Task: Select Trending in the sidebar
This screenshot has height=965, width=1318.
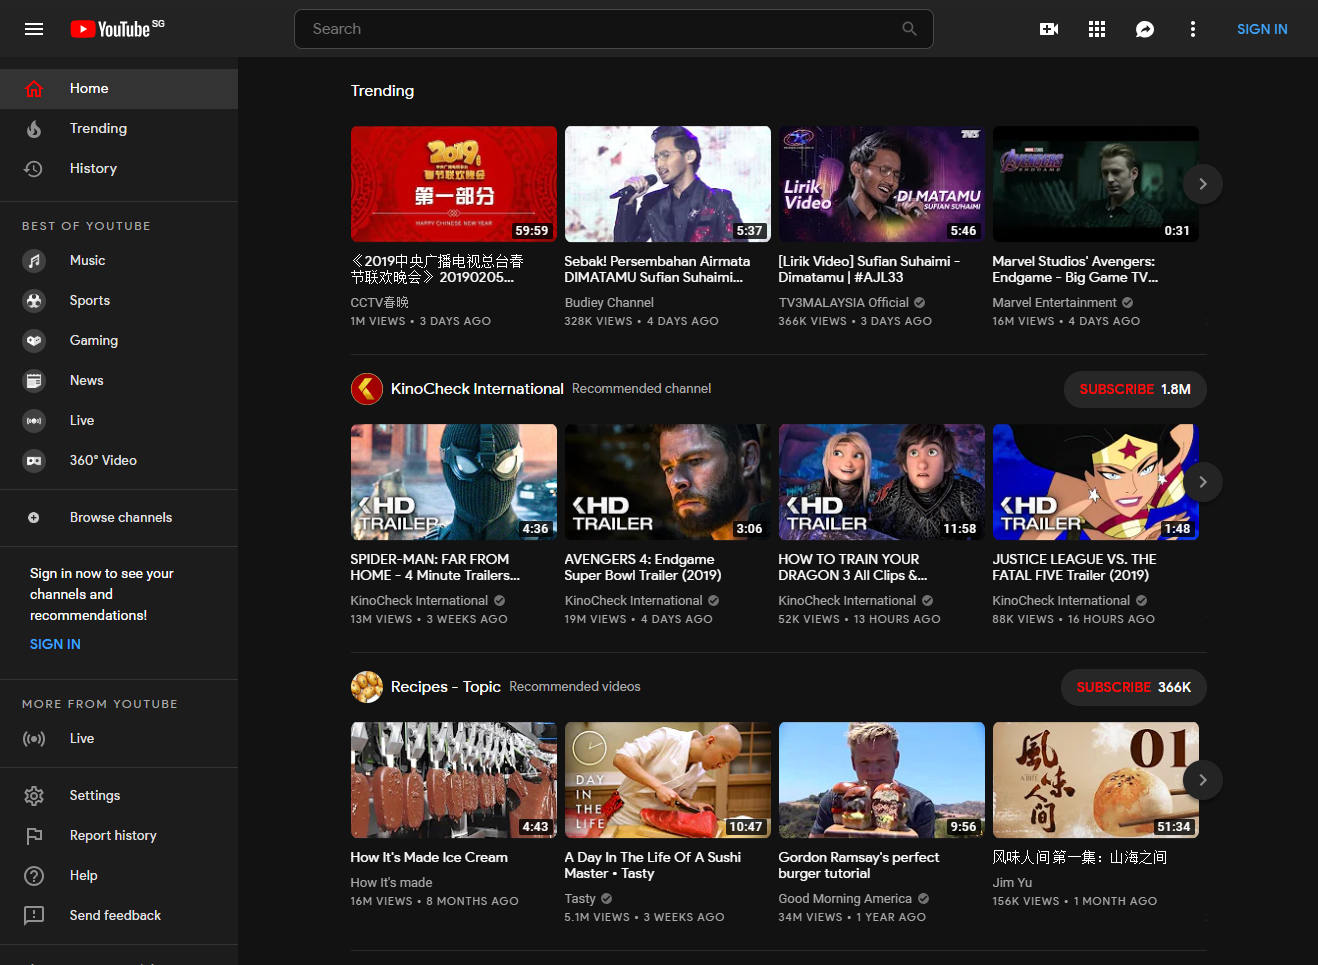Action: (98, 128)
